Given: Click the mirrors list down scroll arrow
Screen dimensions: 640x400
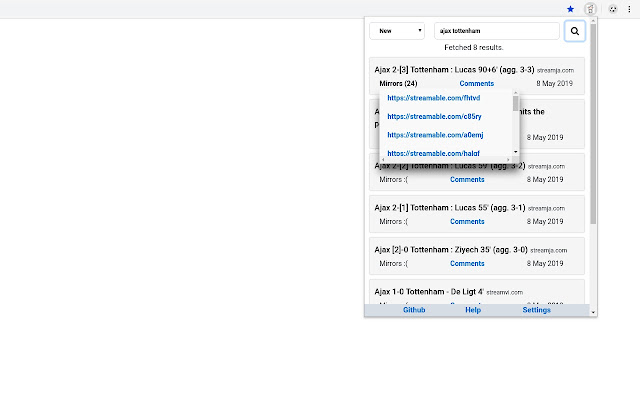Looking at the screenshot, I should (x=516, y=152).
